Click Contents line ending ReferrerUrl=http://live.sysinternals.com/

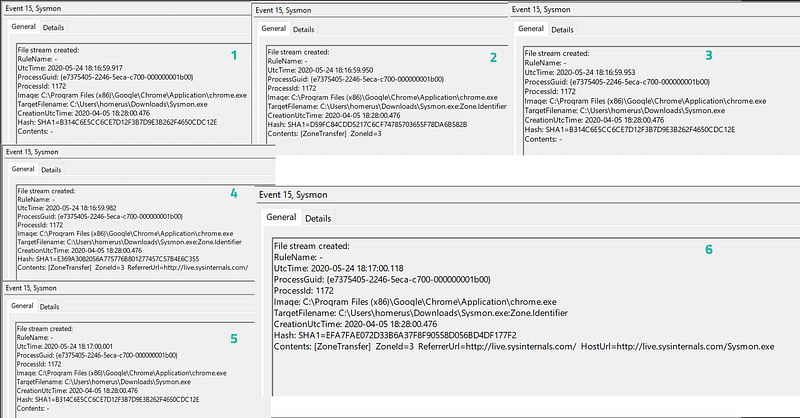[133, 267]
